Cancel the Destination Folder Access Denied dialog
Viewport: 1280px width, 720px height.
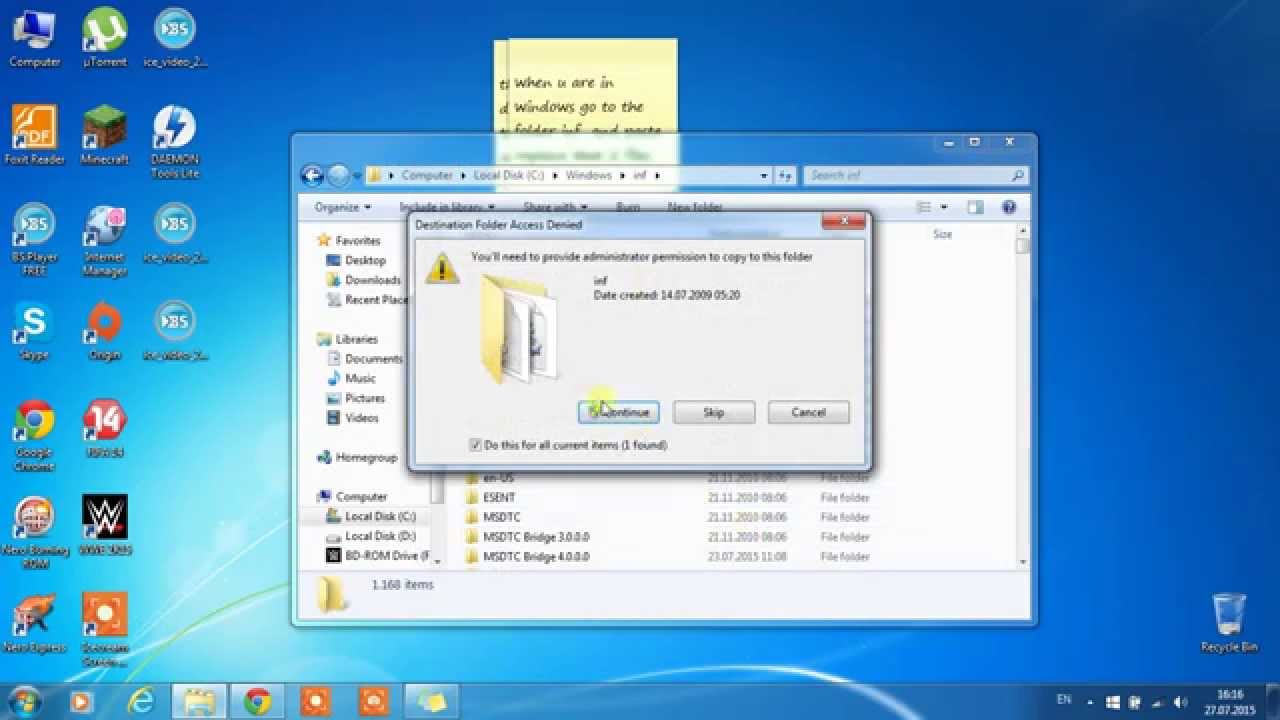coord(808,412)
